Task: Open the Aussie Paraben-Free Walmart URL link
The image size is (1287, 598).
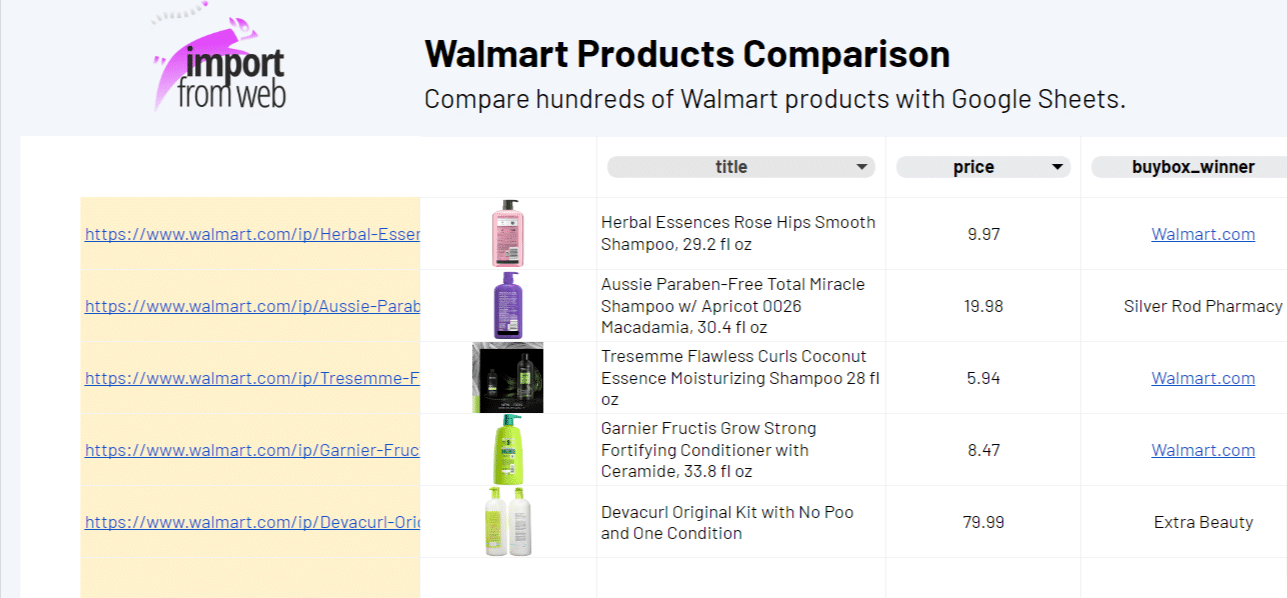Action: coord(252,307)
